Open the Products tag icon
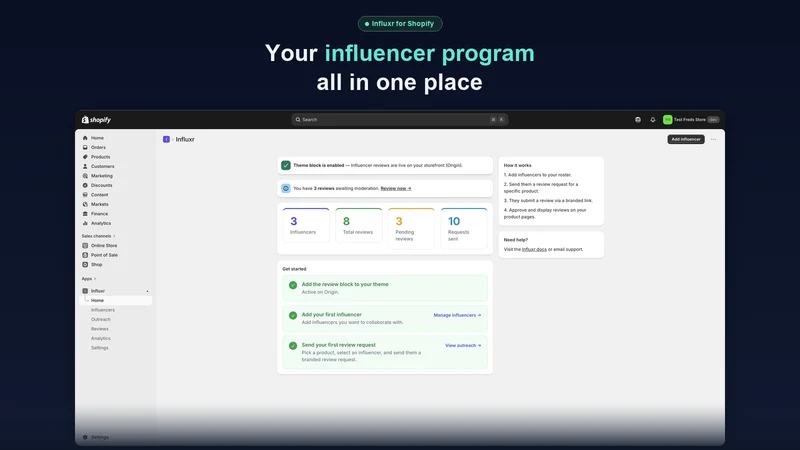The image size is (800, 450). [85, 157]
